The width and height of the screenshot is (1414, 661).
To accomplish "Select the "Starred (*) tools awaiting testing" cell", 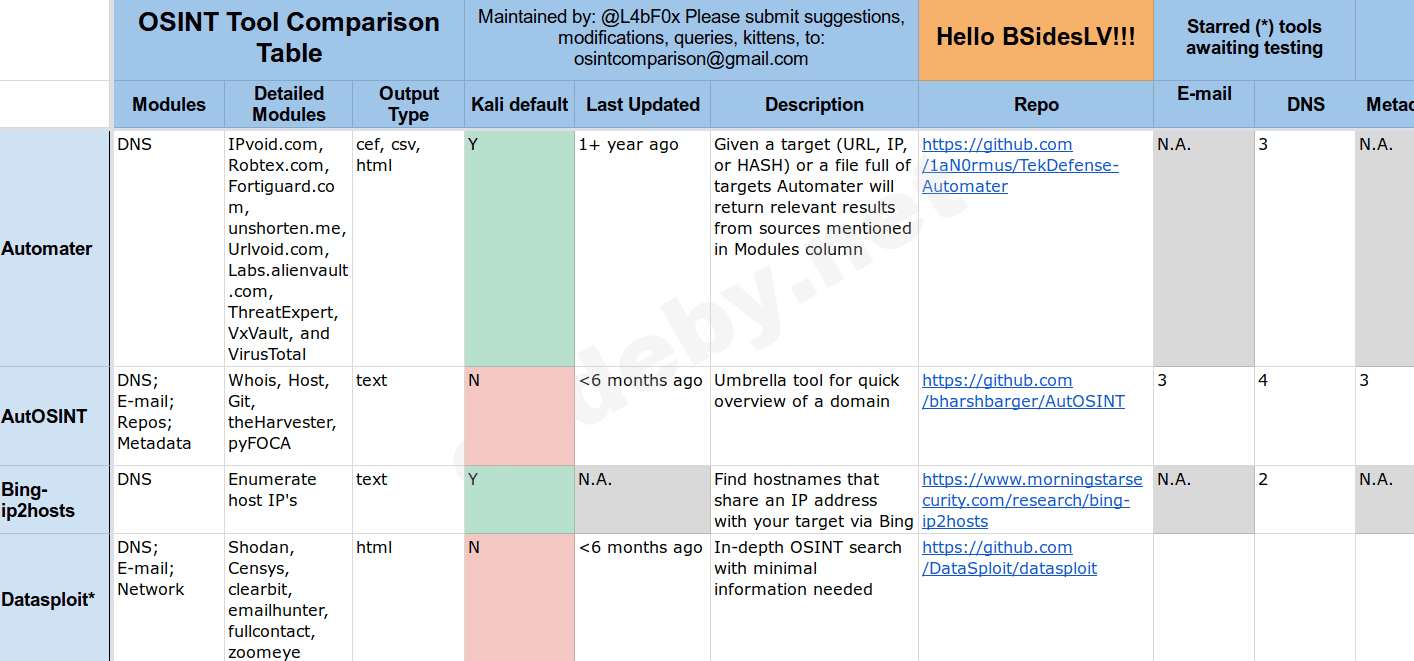I will tap(1254, 38).
